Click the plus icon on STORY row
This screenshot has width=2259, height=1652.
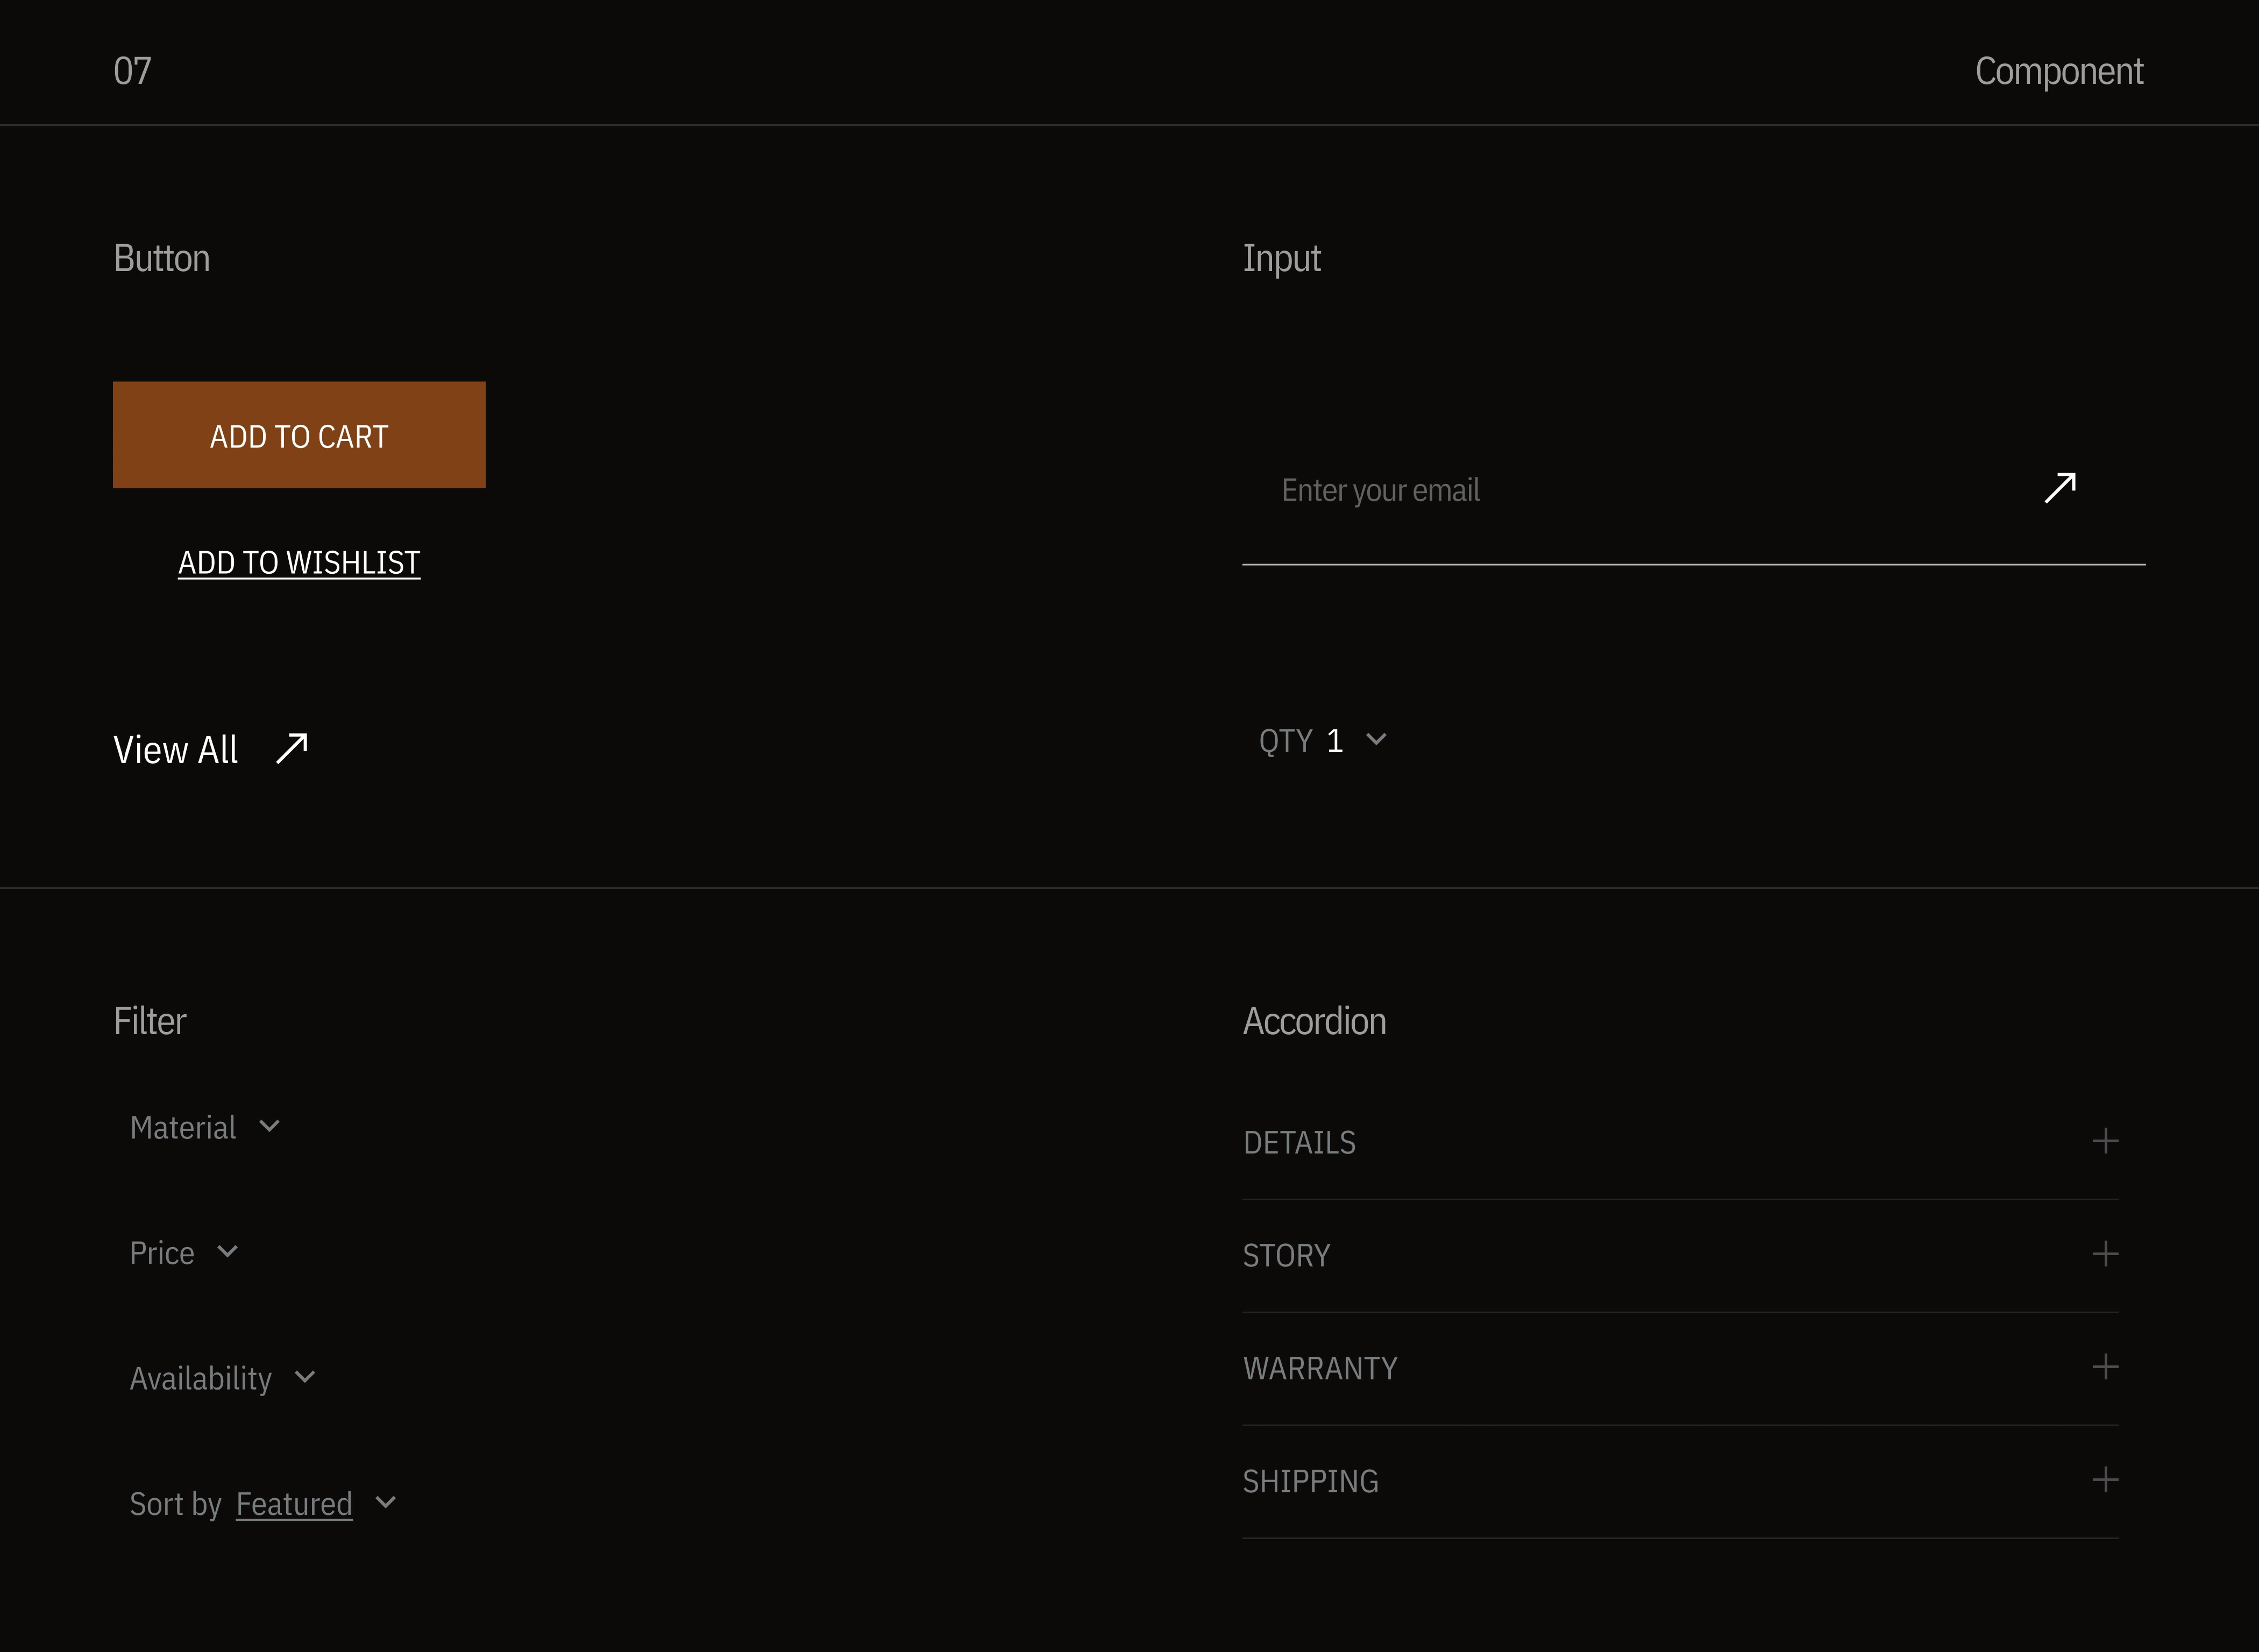click(x=2105, y=1254)
